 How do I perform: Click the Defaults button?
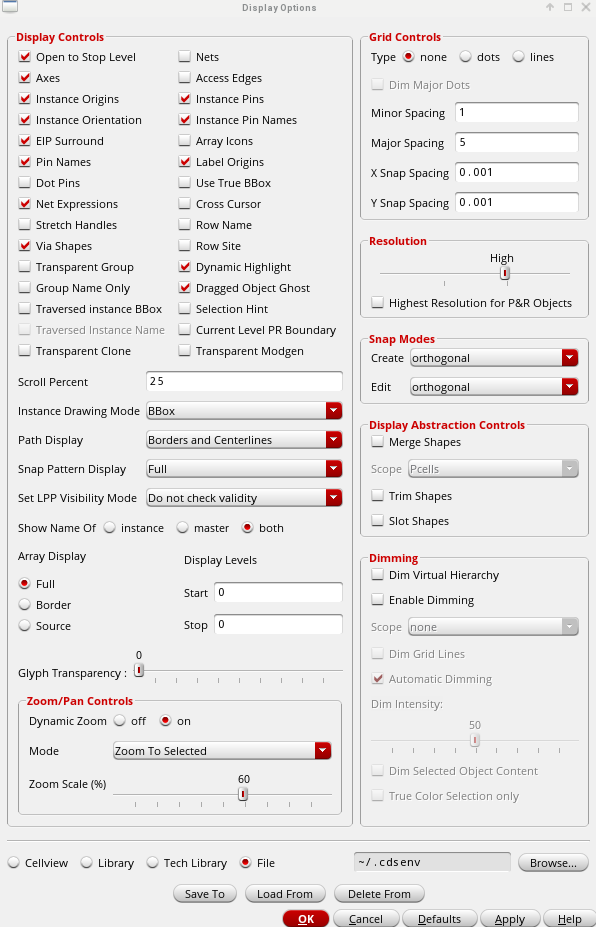pos(439,919)
